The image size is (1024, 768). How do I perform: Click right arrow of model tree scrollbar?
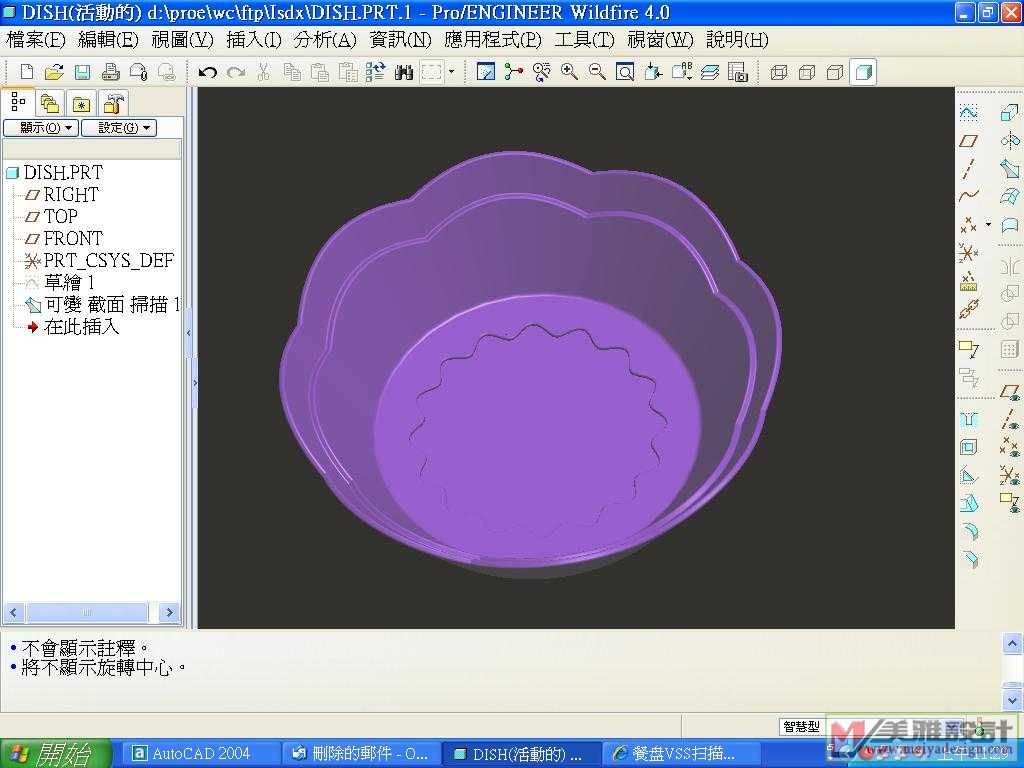click(170, 612)
